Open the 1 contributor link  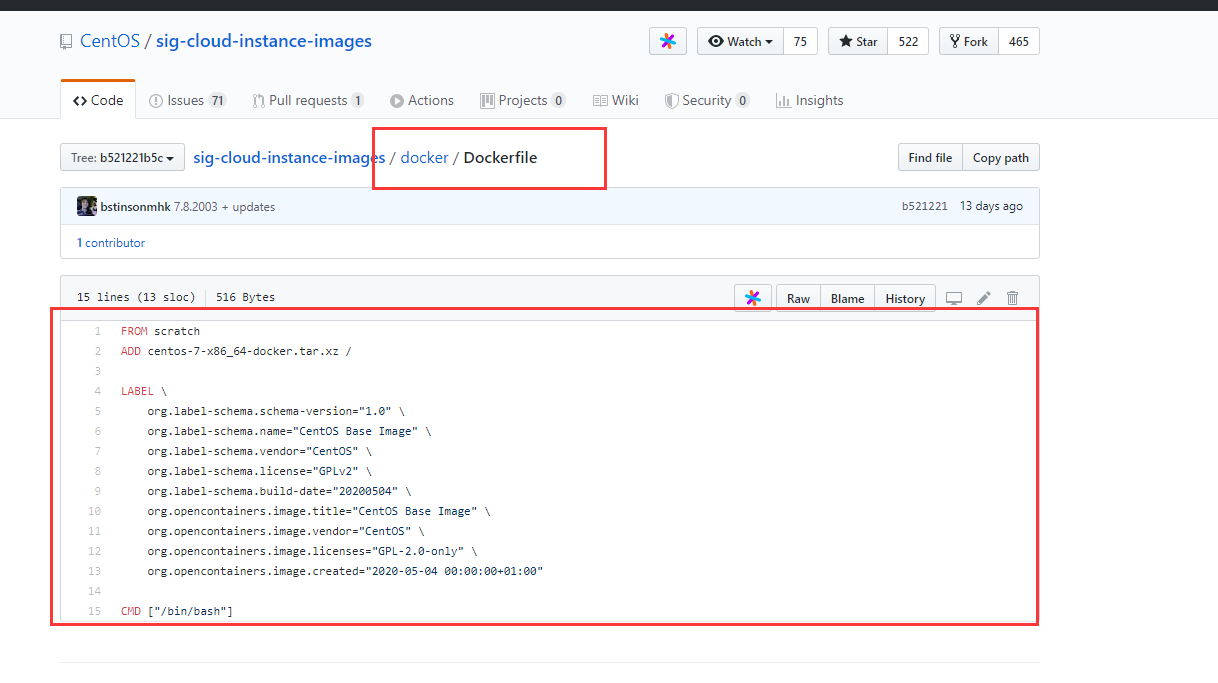[x=111, y=243]
